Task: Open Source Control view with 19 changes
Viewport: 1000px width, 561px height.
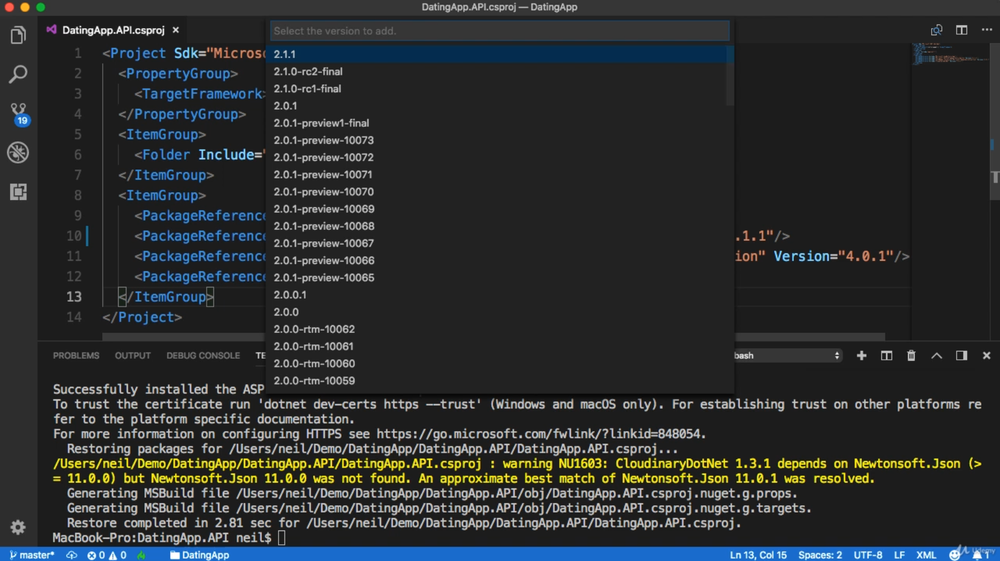Action: [18, 114]
